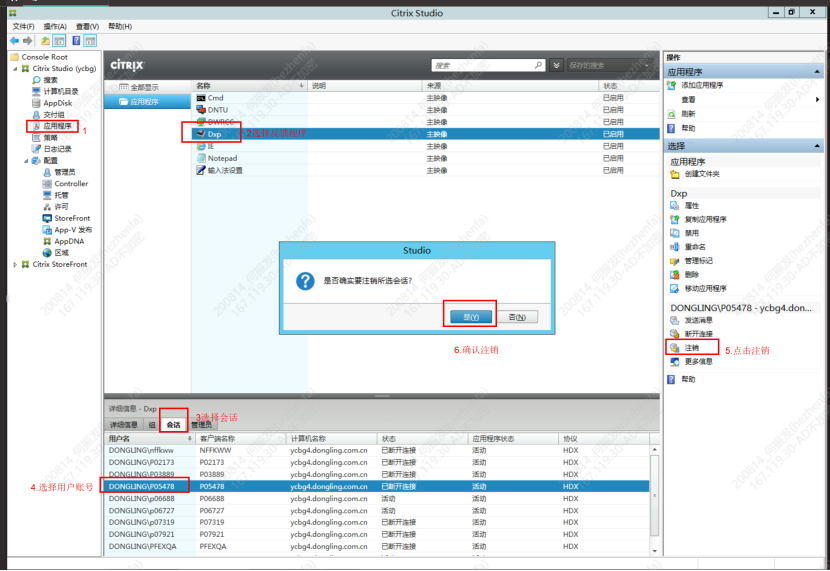Switch to the 管理员 (Administrators) tab
Screen dimensions: 830x571
tap(201, 425)
